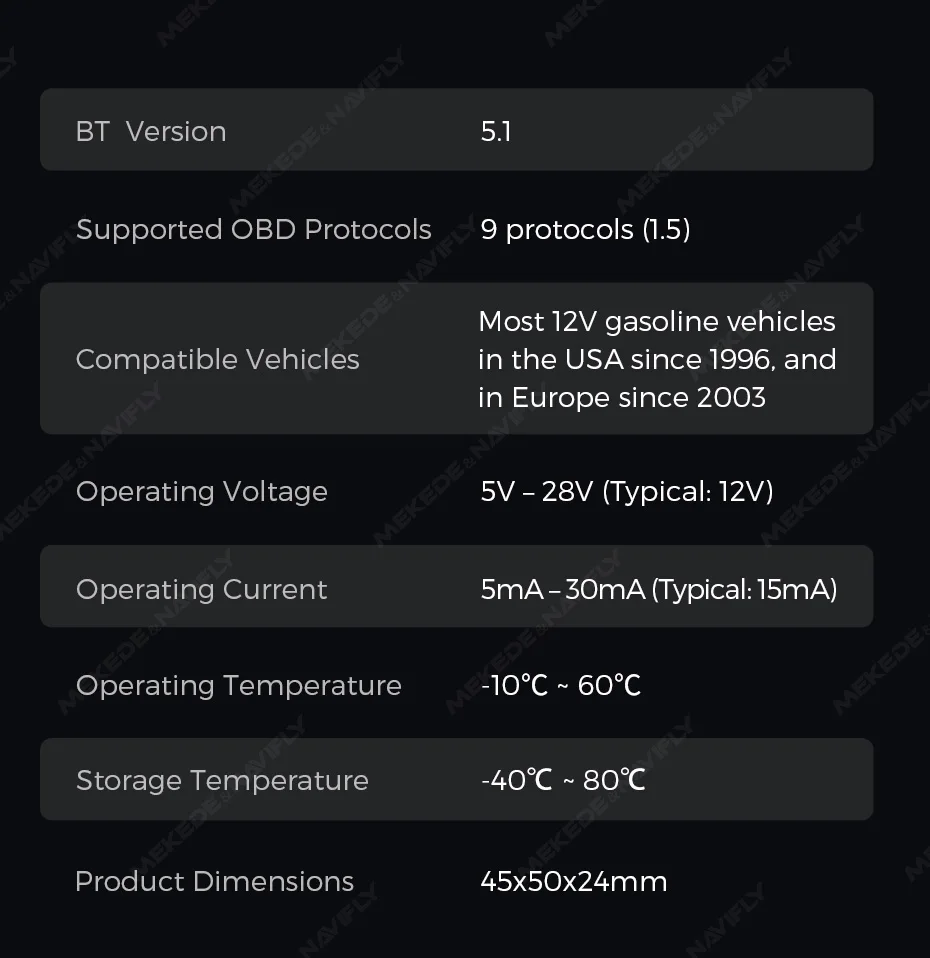Click the 'Operating Current' label
This screenshot has height=958, width=930.
(202, 589)
